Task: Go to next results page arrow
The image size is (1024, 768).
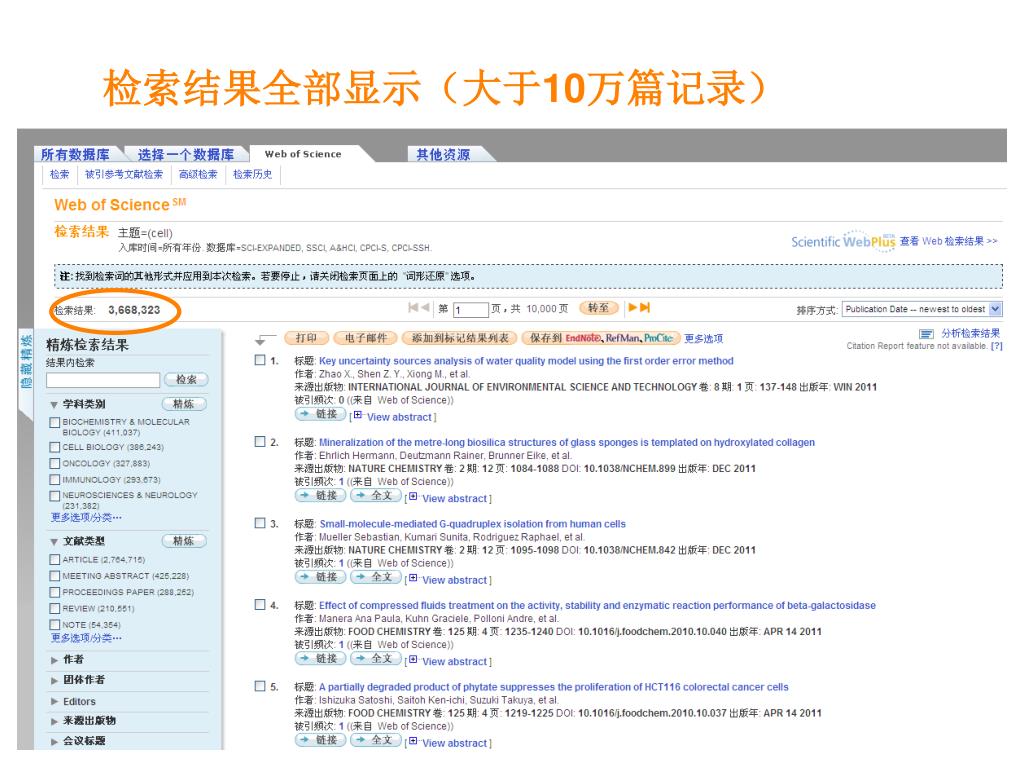Action: [x=632, y=308]
